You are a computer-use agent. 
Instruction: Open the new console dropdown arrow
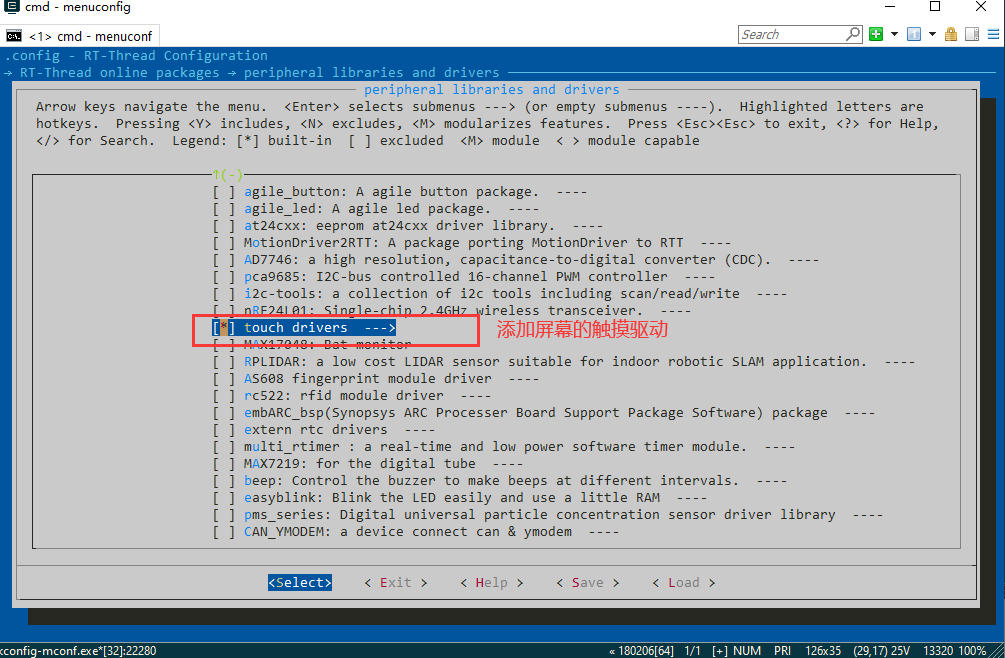coord(894,33)
